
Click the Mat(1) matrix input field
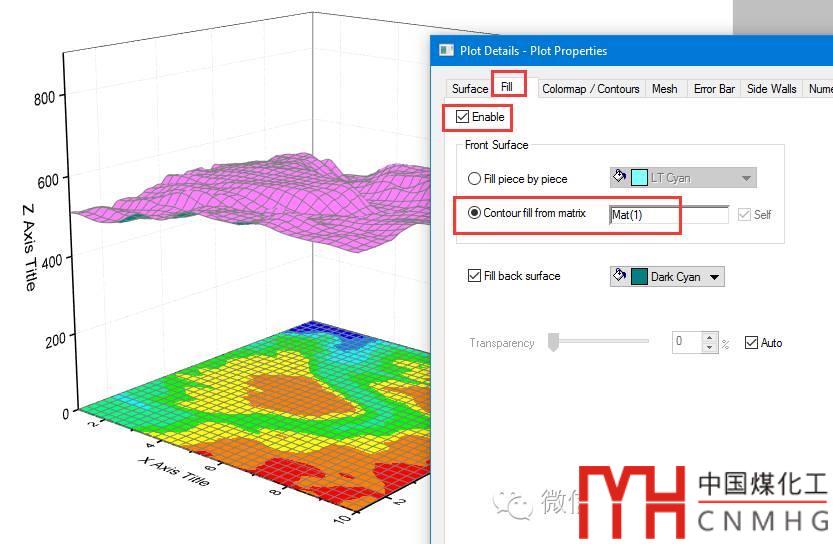pyautogui.click(x=669, y=215)
